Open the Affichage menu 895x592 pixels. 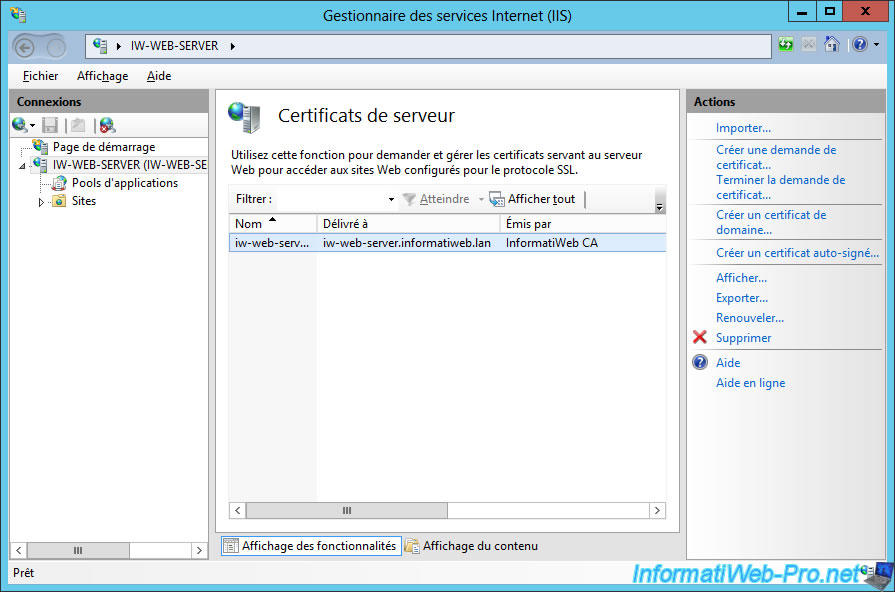(x=102, y=76)
